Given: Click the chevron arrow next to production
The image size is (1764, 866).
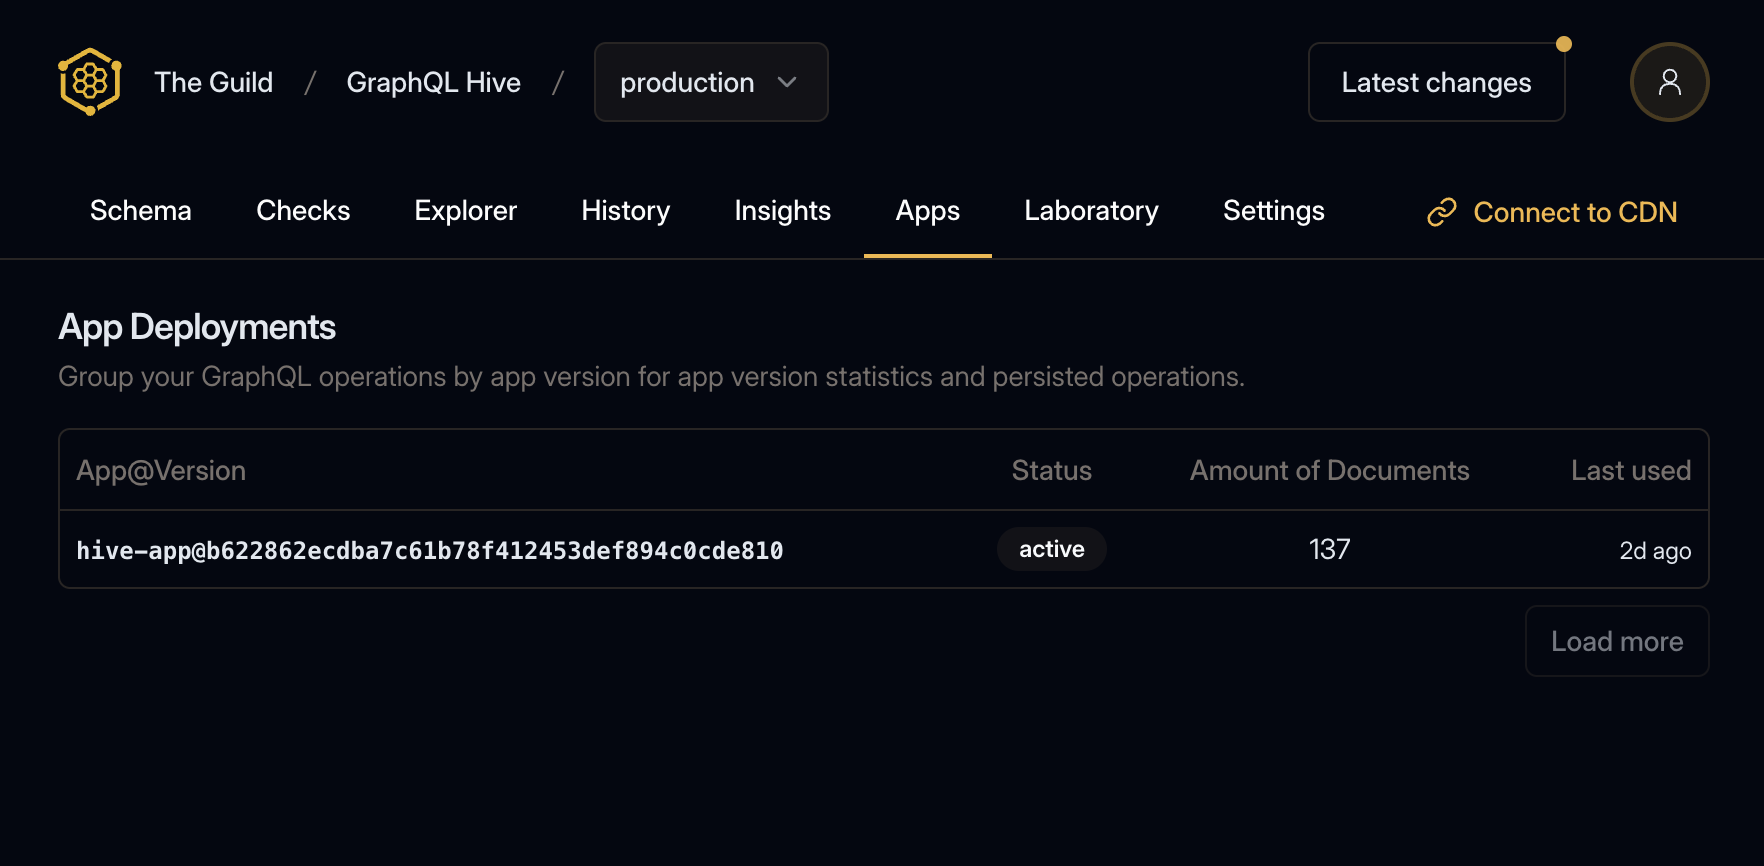Looking at the screenshot, I should [787, 82].
